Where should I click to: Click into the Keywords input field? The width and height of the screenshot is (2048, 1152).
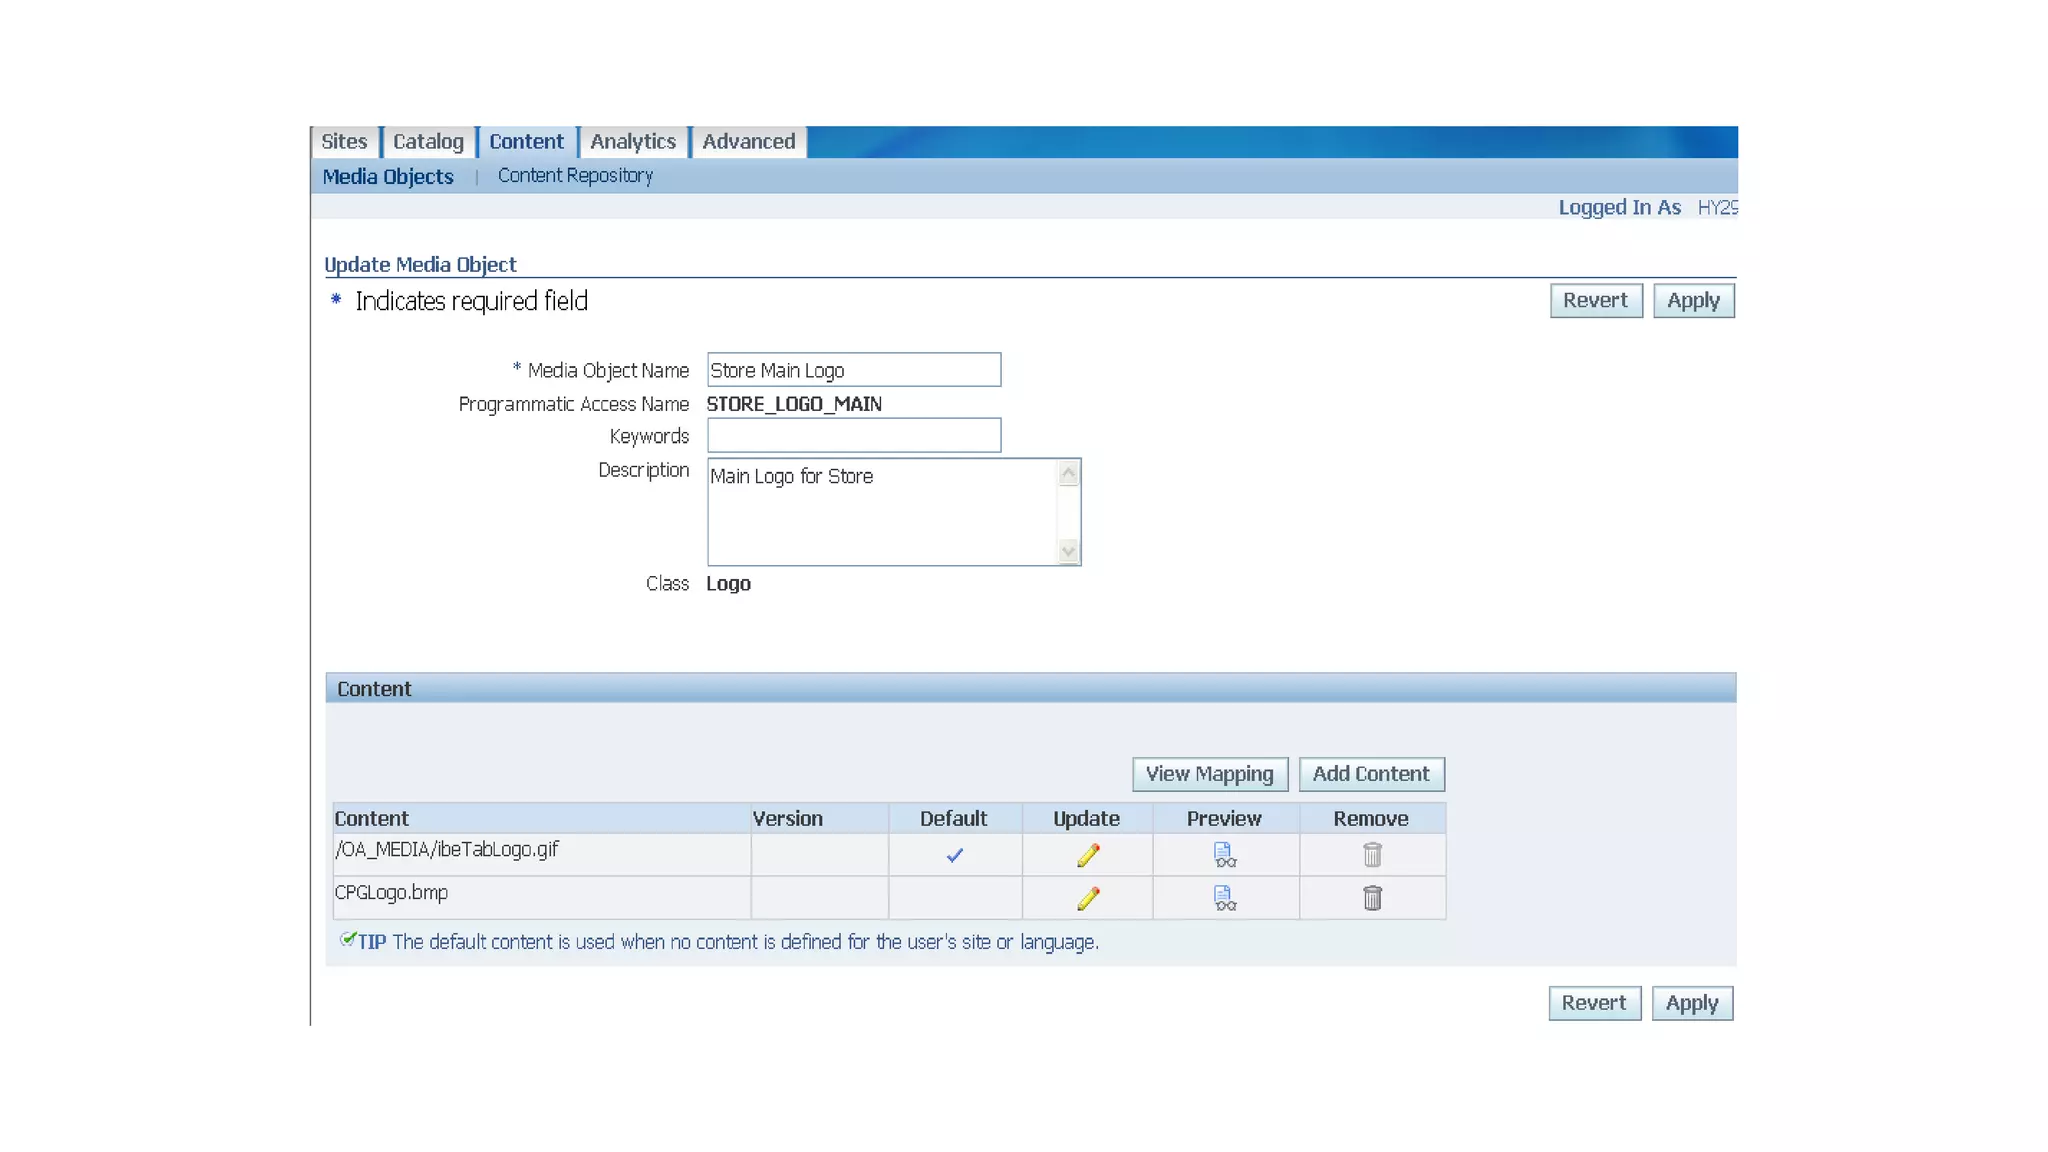pos(853,436)
